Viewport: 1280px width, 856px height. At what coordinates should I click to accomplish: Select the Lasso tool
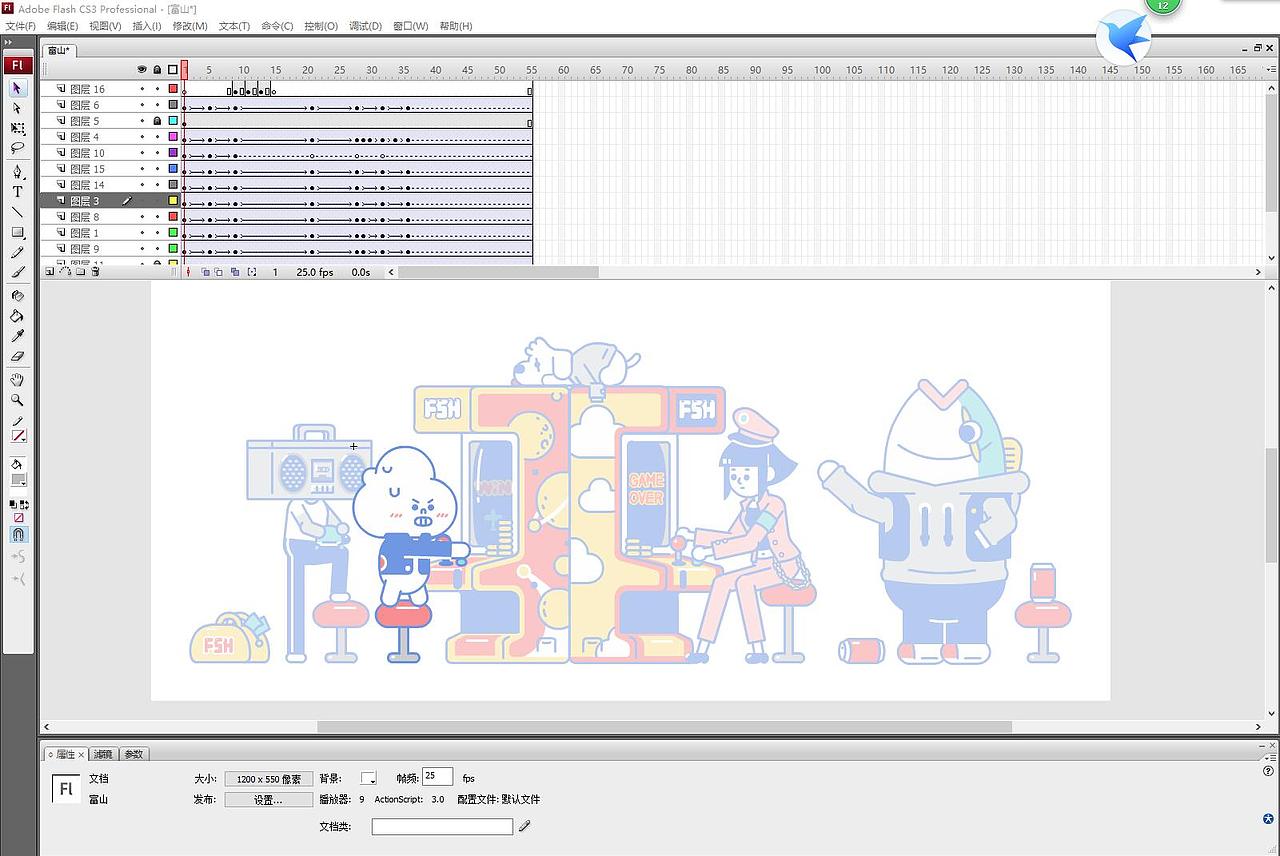coord(17,148)
